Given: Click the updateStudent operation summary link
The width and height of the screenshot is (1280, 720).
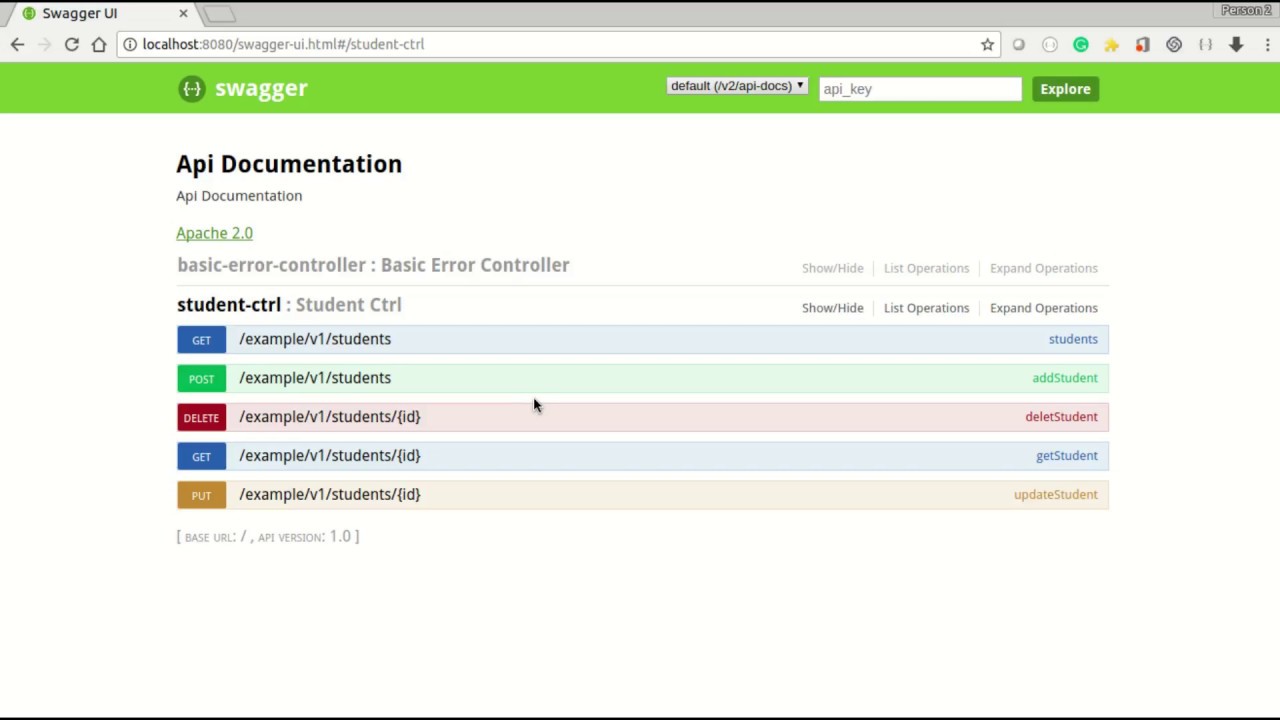Looking at the screenshot, I should click(x=1056, y=495).
